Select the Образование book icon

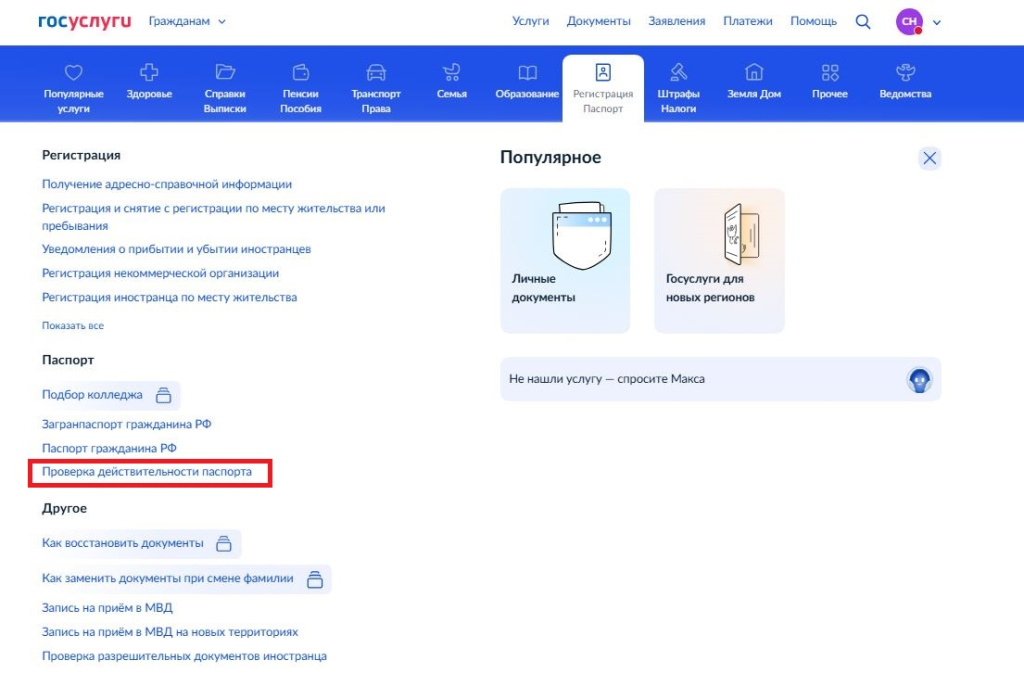pyautogui.click(x=527, y=72)
